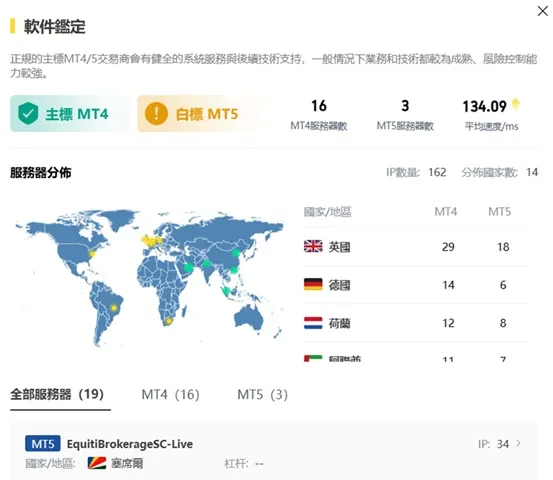
Task: Click the blue MT5 tag beside EquitiBrokerageSC-Live
Action: click(43, 444)
